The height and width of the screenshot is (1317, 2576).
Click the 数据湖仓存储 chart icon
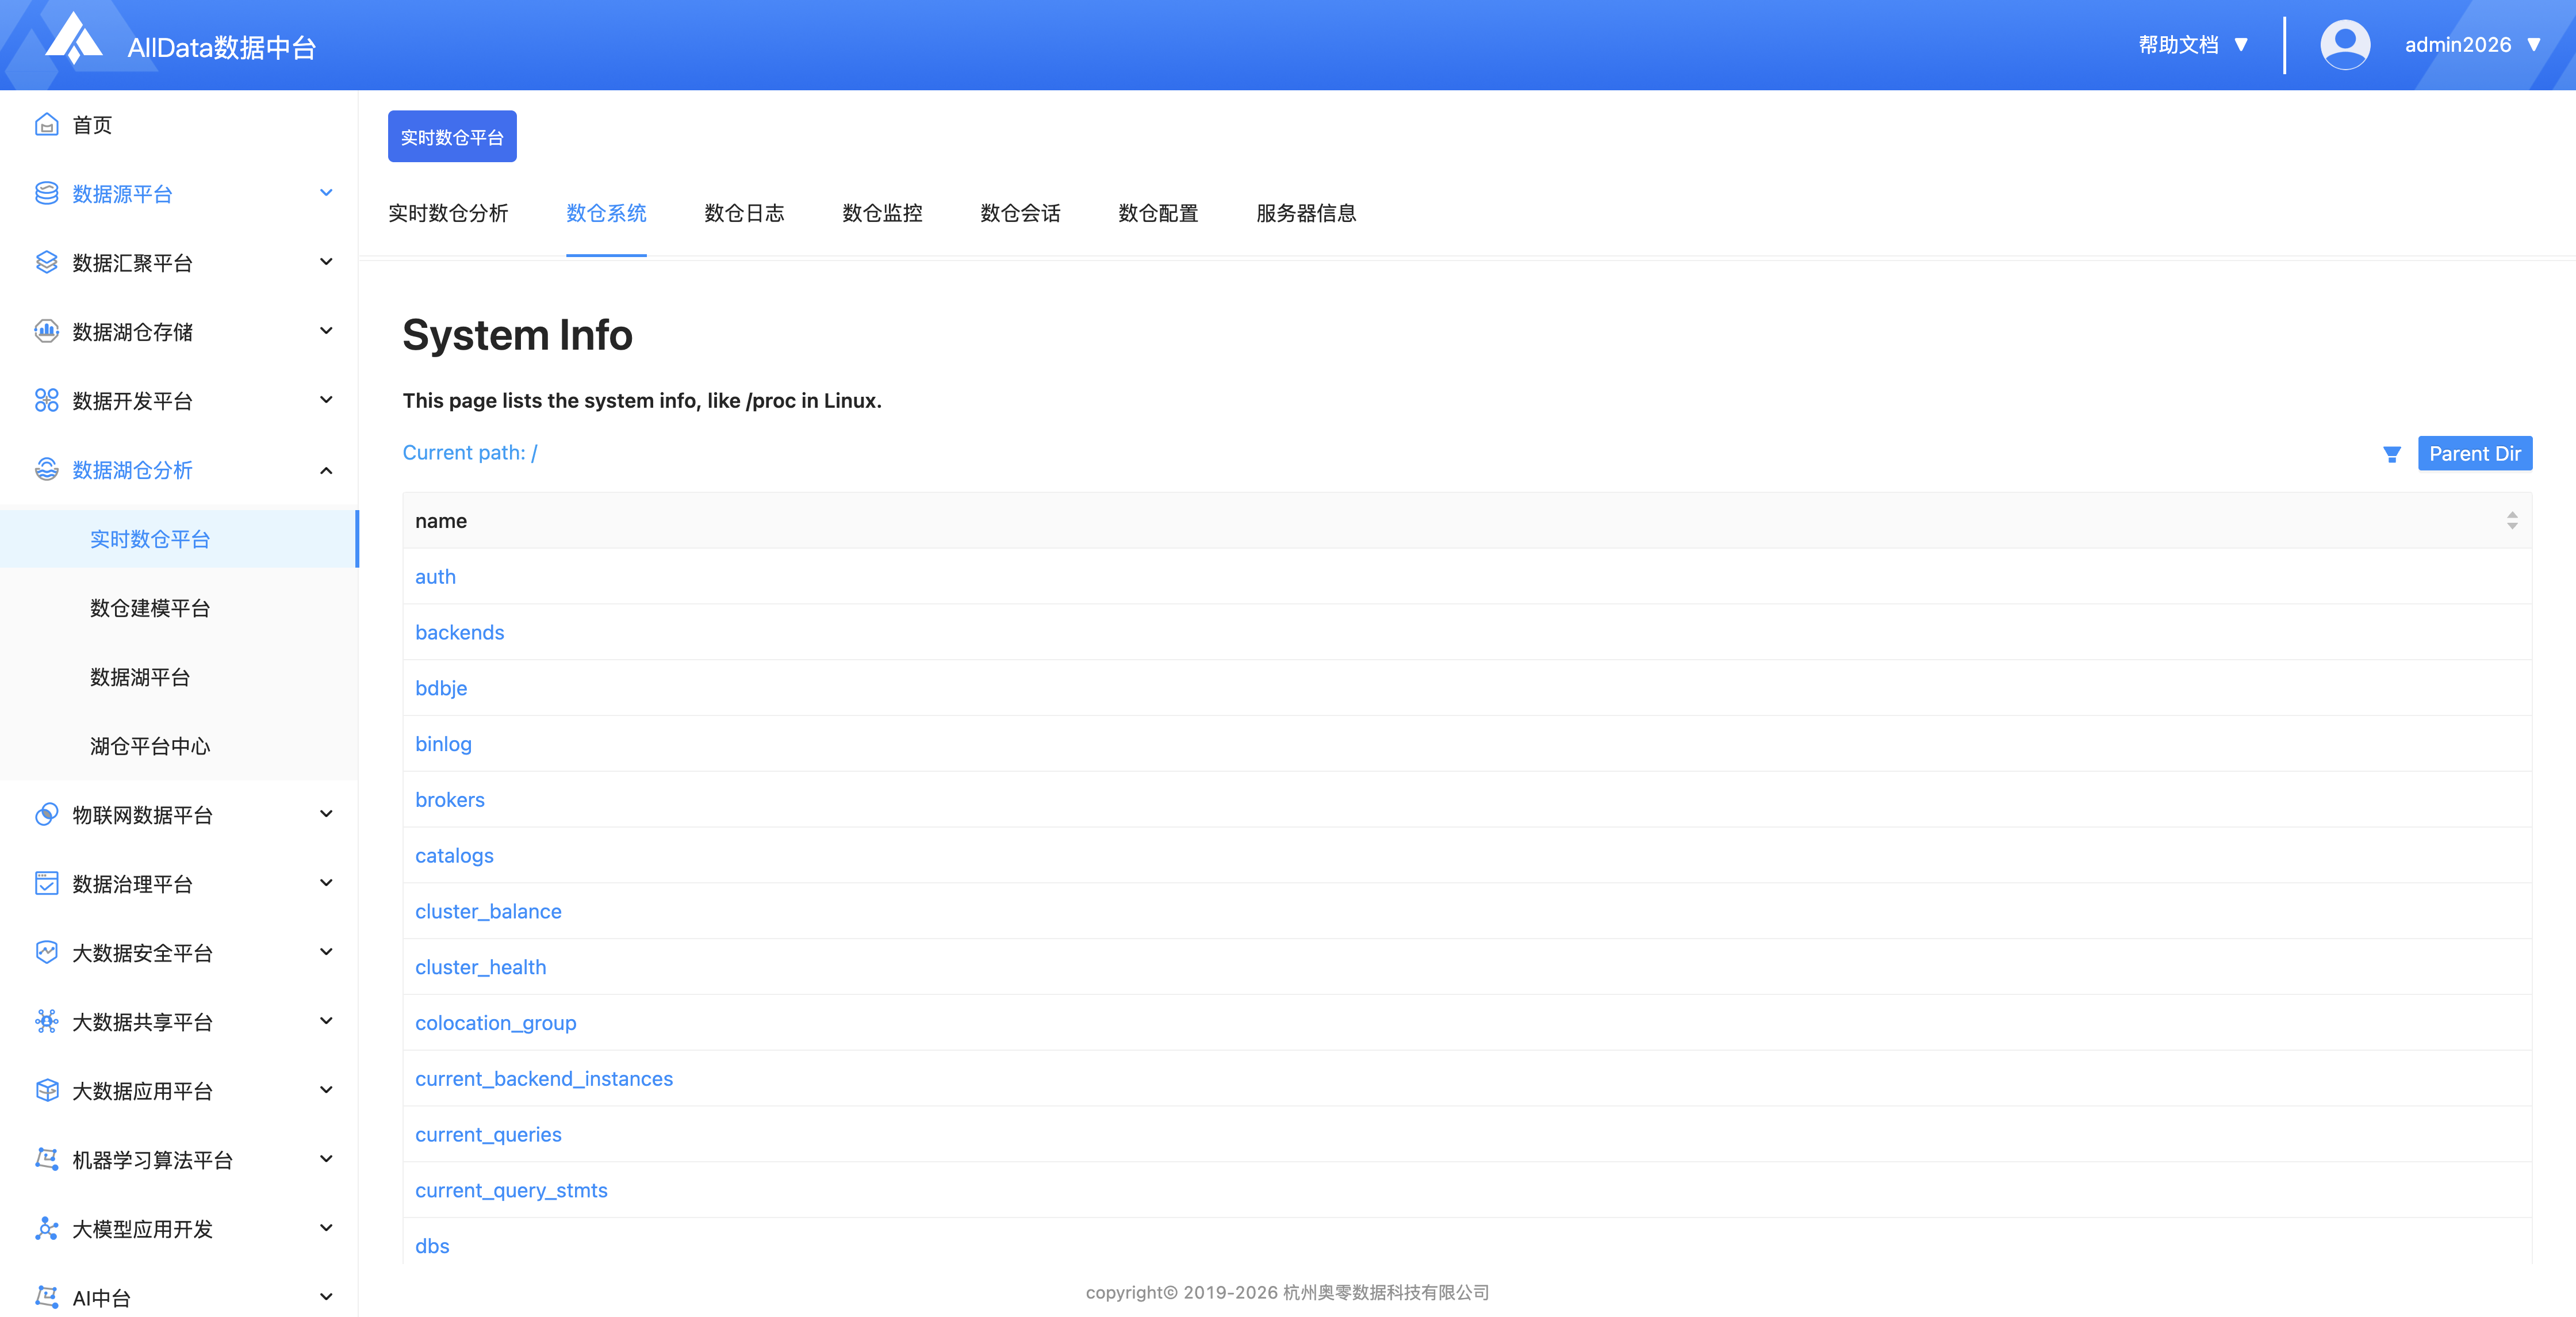(x=46, y=331)
